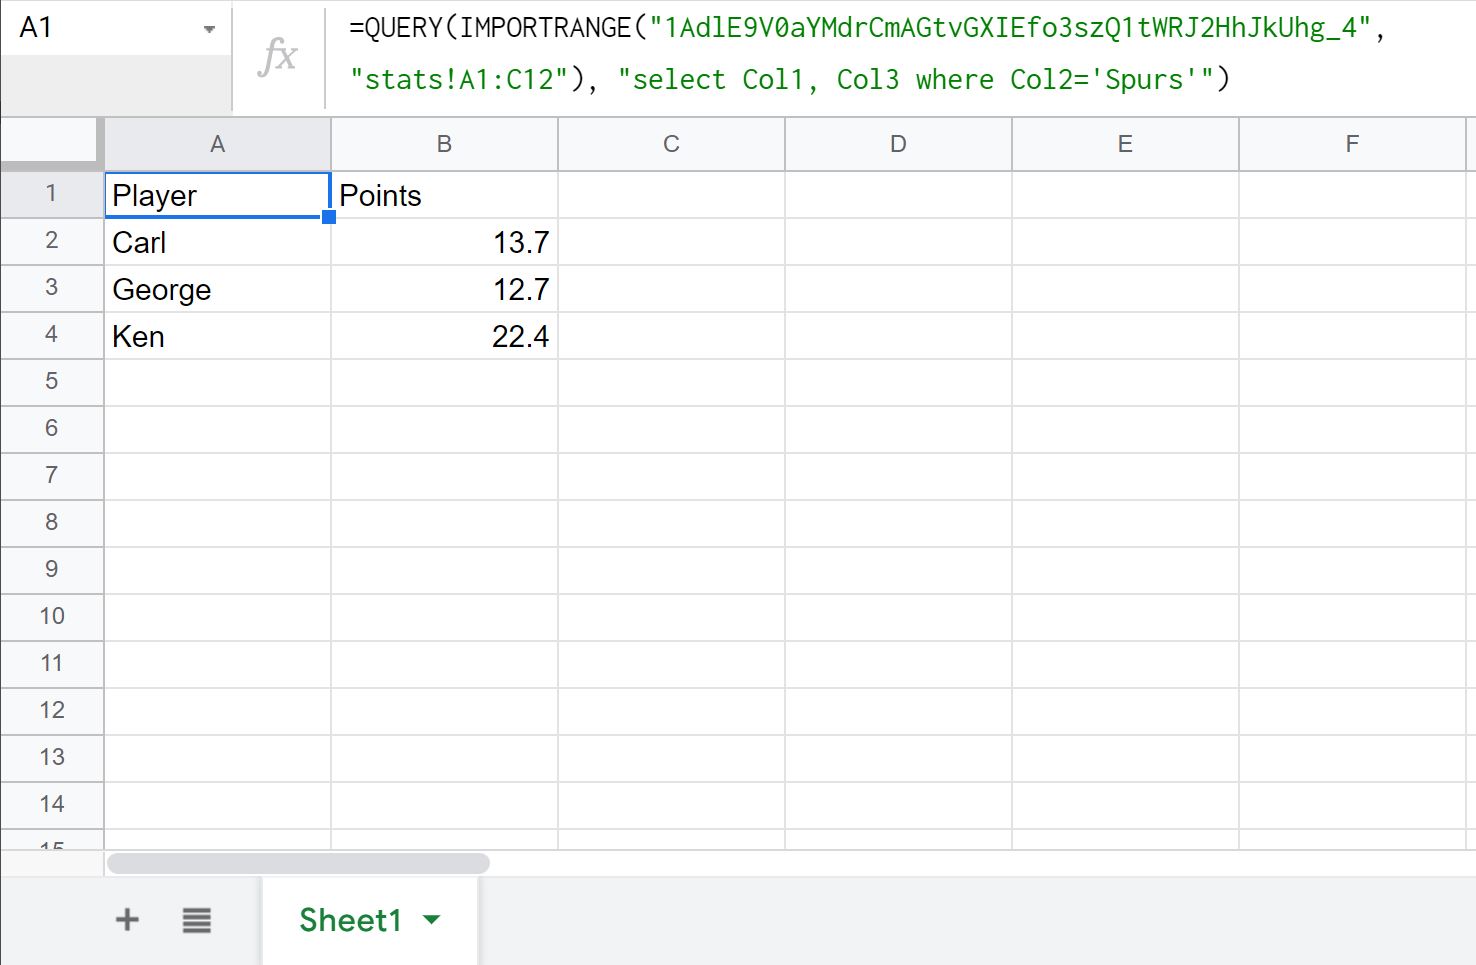Click the horizontal scrollbar thumb
The image size is (1476, 965).
tap(298, 863)
